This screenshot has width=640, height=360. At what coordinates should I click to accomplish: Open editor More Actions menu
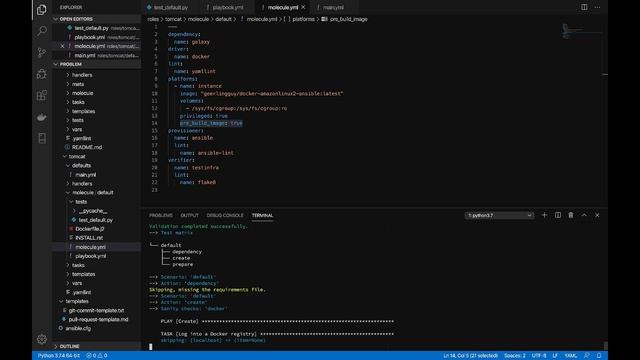click(597, 7)
